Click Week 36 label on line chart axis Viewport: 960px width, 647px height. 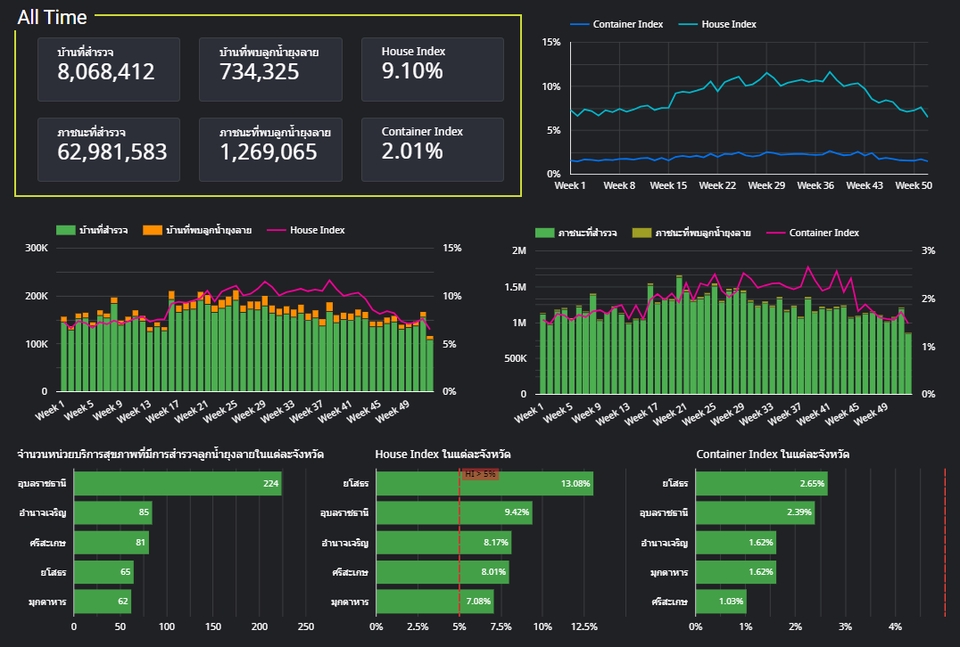coord(815,185)
